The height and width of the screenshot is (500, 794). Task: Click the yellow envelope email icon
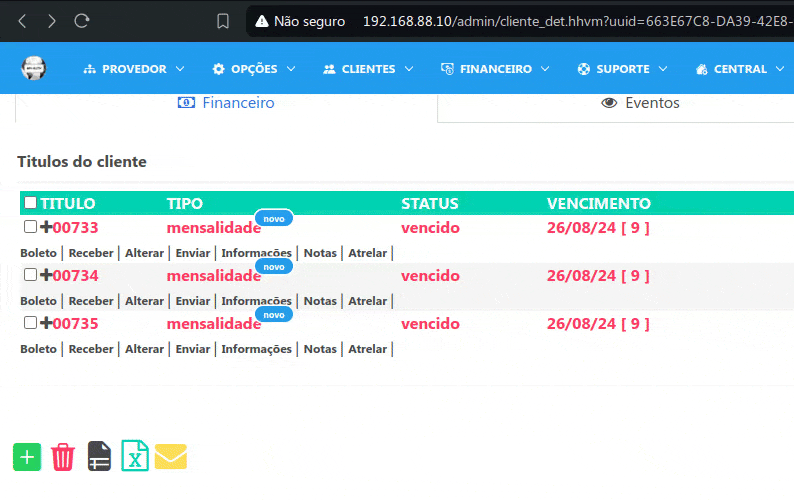[x=171, y=457]
